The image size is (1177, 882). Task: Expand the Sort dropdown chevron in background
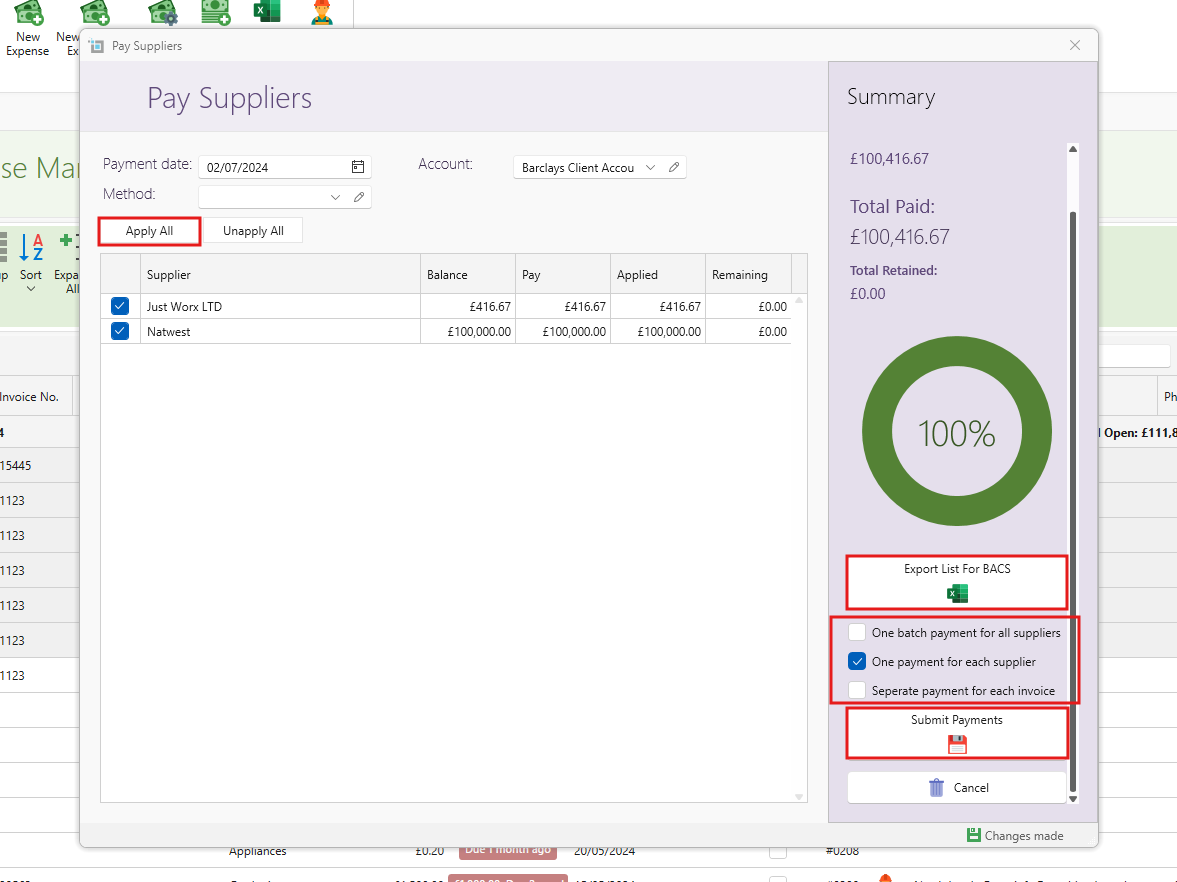click(31, 289)
